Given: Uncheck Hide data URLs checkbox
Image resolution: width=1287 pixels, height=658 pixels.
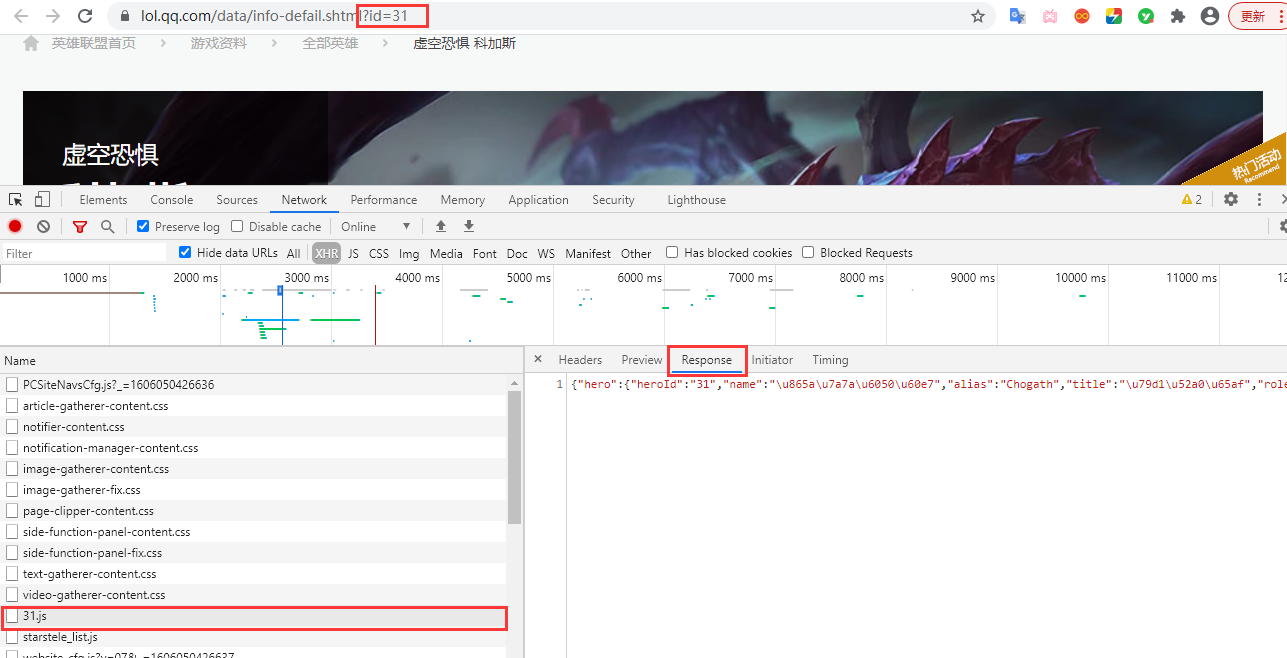Looking at the screenshot, I should tap(185, 252).
